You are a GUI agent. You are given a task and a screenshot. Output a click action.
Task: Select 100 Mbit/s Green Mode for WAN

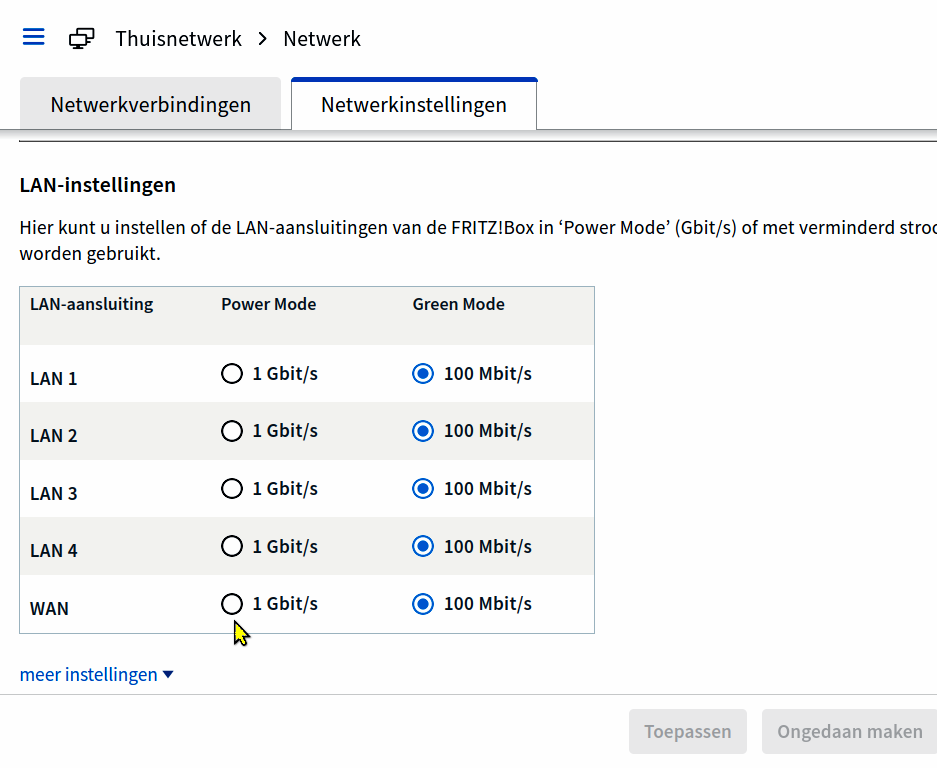pos(423,604)
